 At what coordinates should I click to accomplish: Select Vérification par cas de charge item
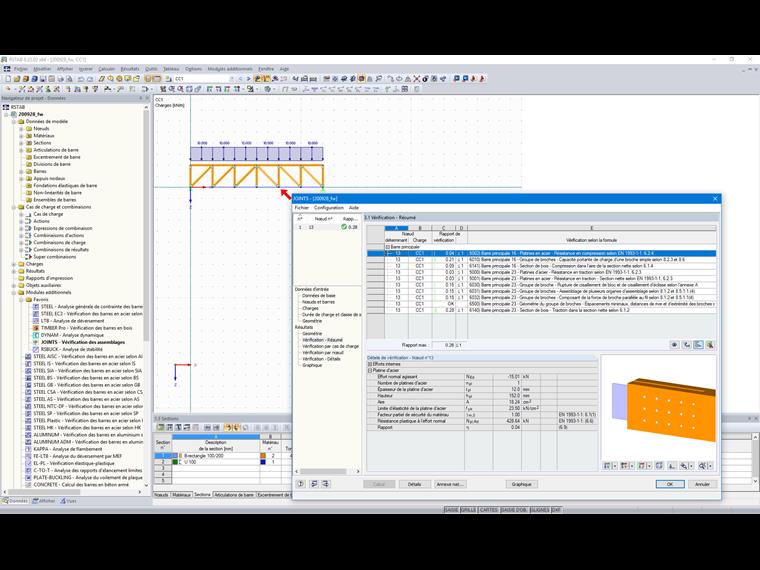[331, 346]
